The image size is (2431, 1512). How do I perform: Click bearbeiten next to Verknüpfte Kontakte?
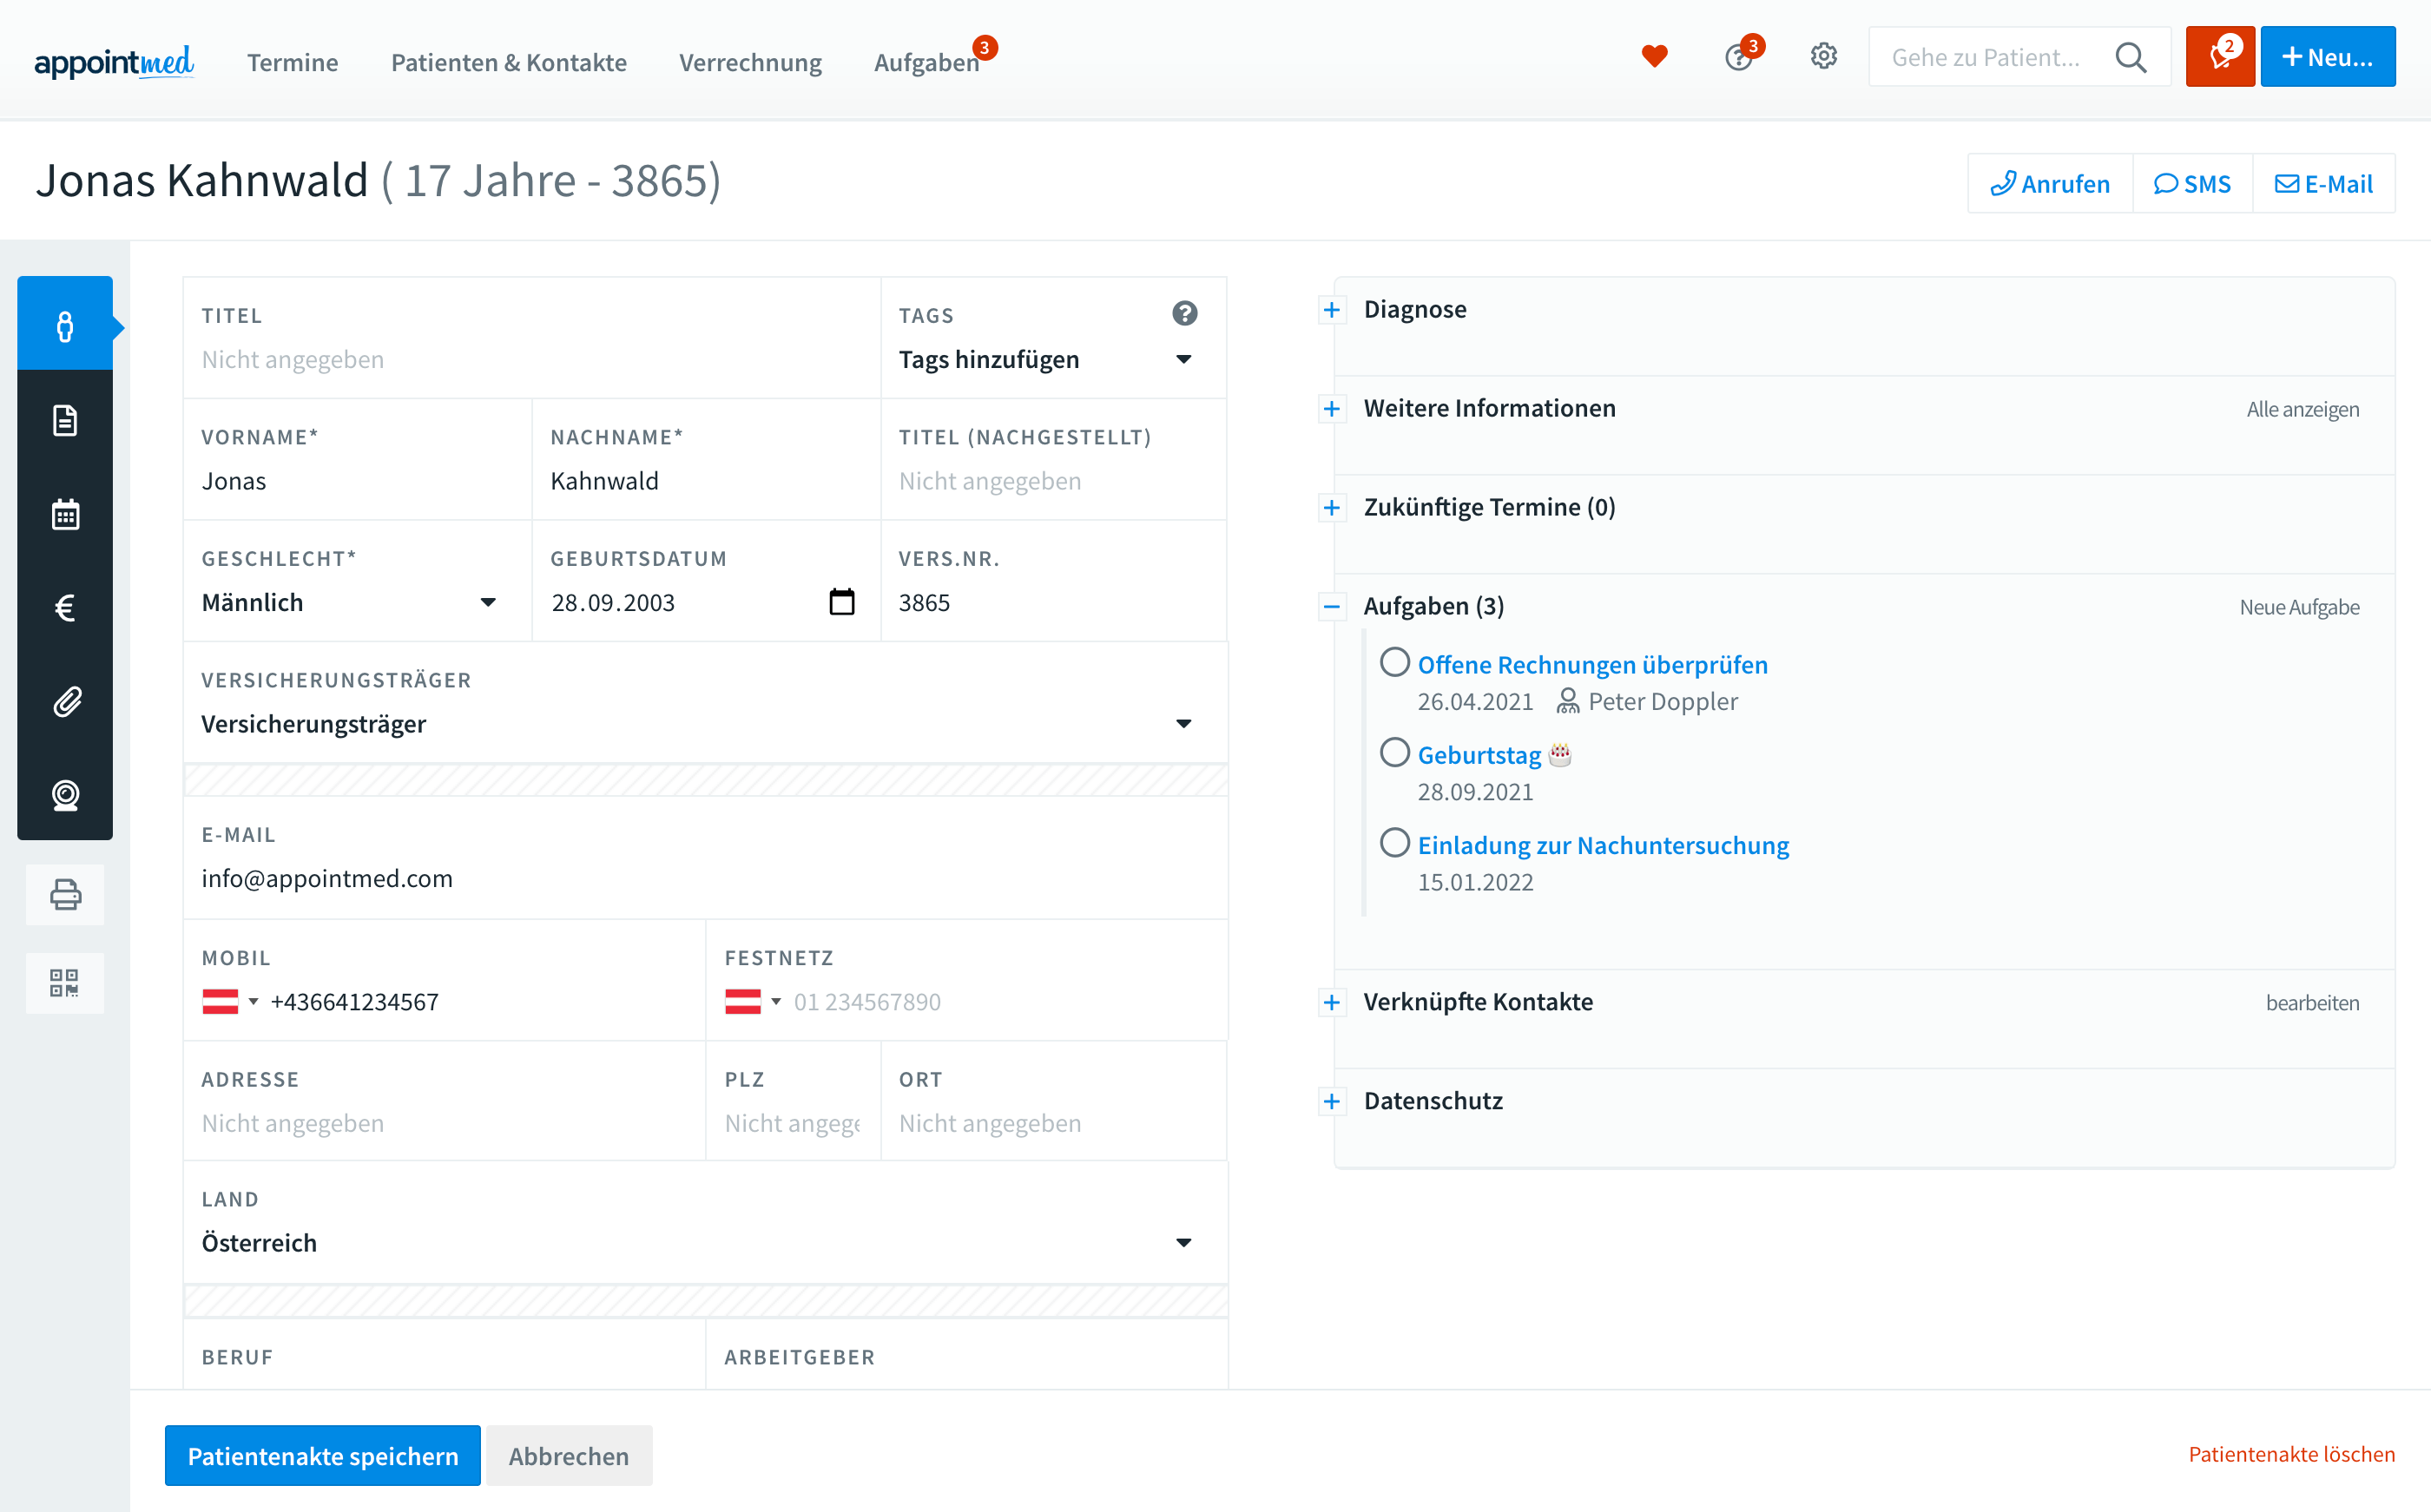[x=2312, y=1003]
